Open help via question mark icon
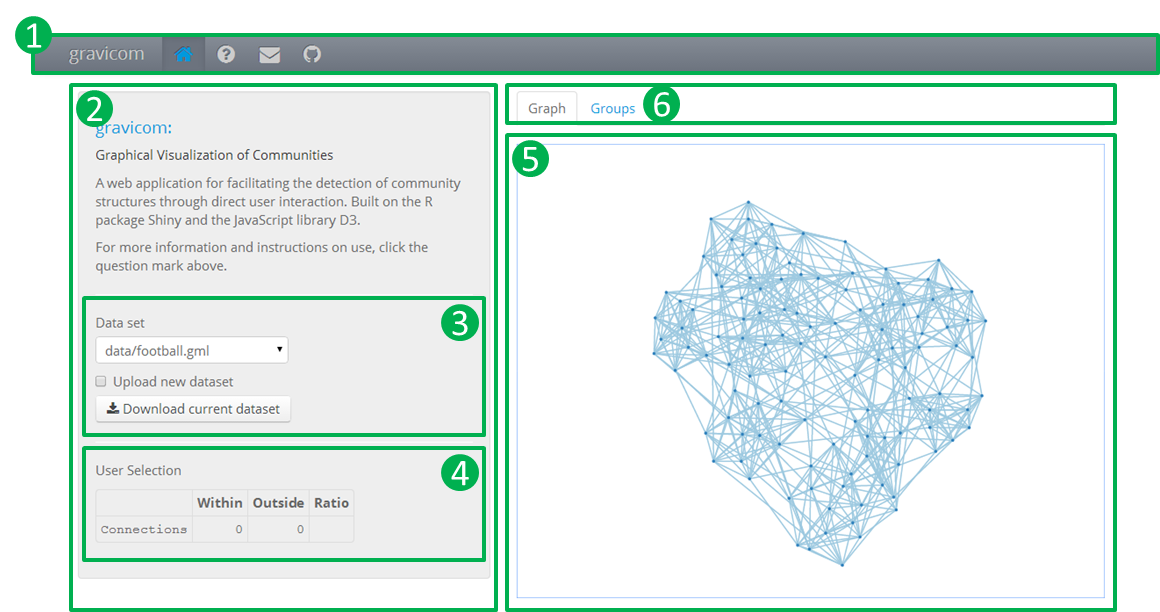 coord(226,54)
